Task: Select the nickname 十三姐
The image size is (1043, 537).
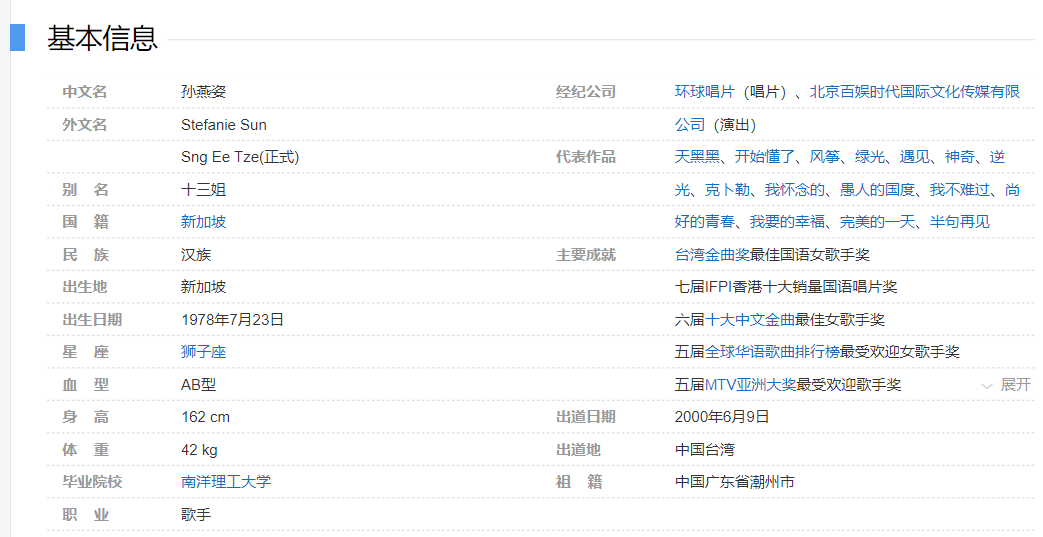Action: tap(204, 190)
